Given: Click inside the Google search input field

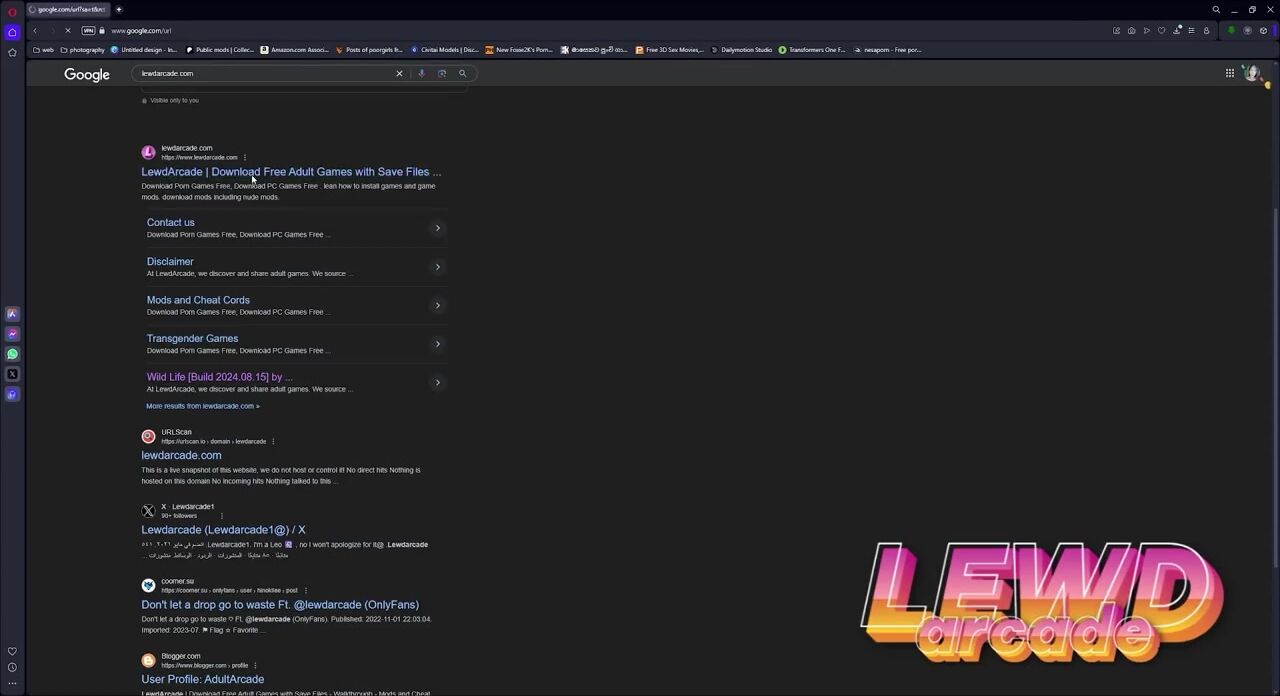Looking at the screenshot, I should click(260, 73).
